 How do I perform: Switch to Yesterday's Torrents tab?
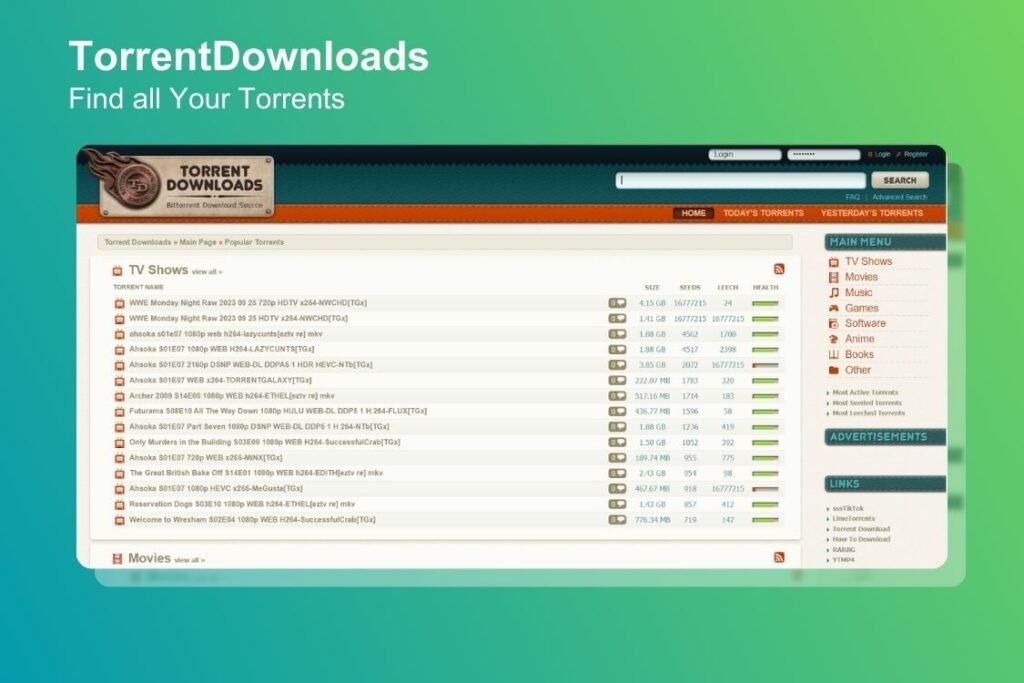pos(871,213)
